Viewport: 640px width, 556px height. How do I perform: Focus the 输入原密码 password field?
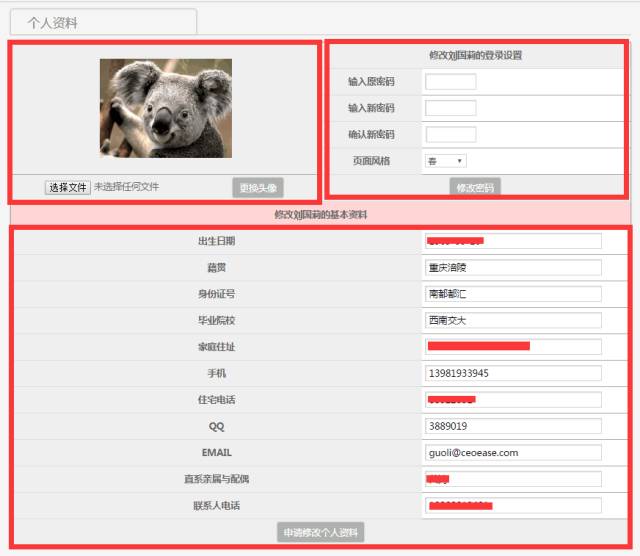click(451, 82)
